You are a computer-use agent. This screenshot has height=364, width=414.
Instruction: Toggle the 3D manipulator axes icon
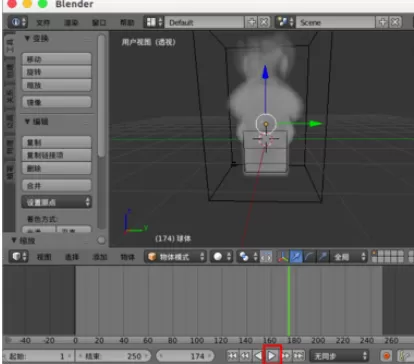(283, 257)
